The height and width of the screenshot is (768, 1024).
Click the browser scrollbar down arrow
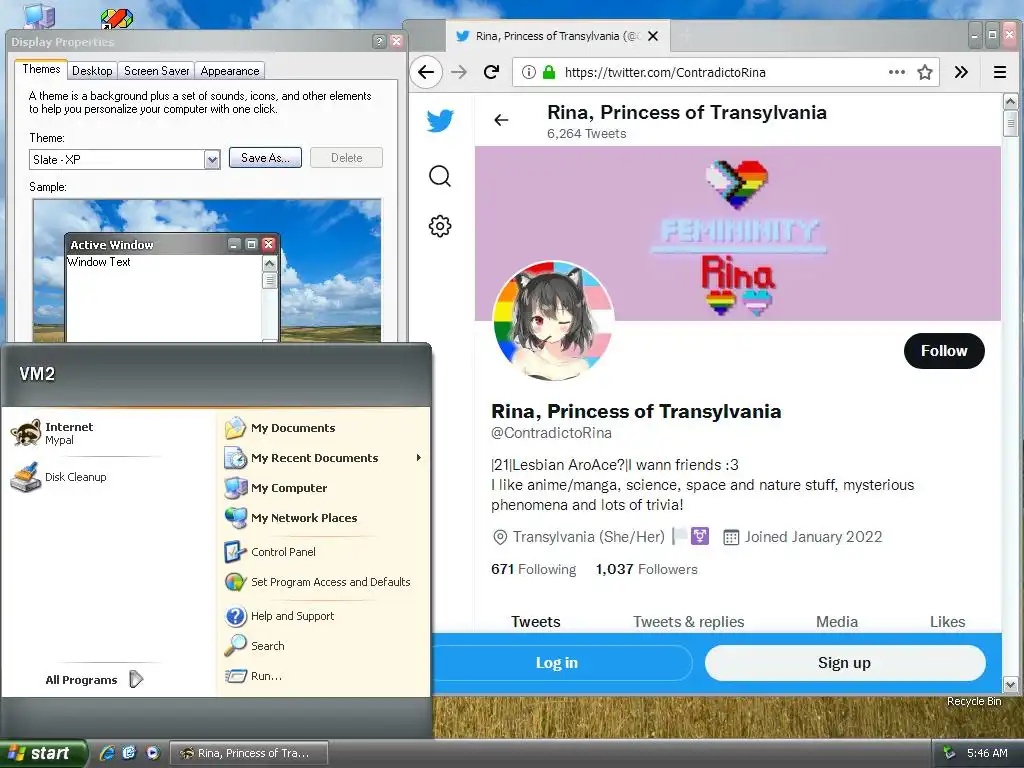(1010, 684)
